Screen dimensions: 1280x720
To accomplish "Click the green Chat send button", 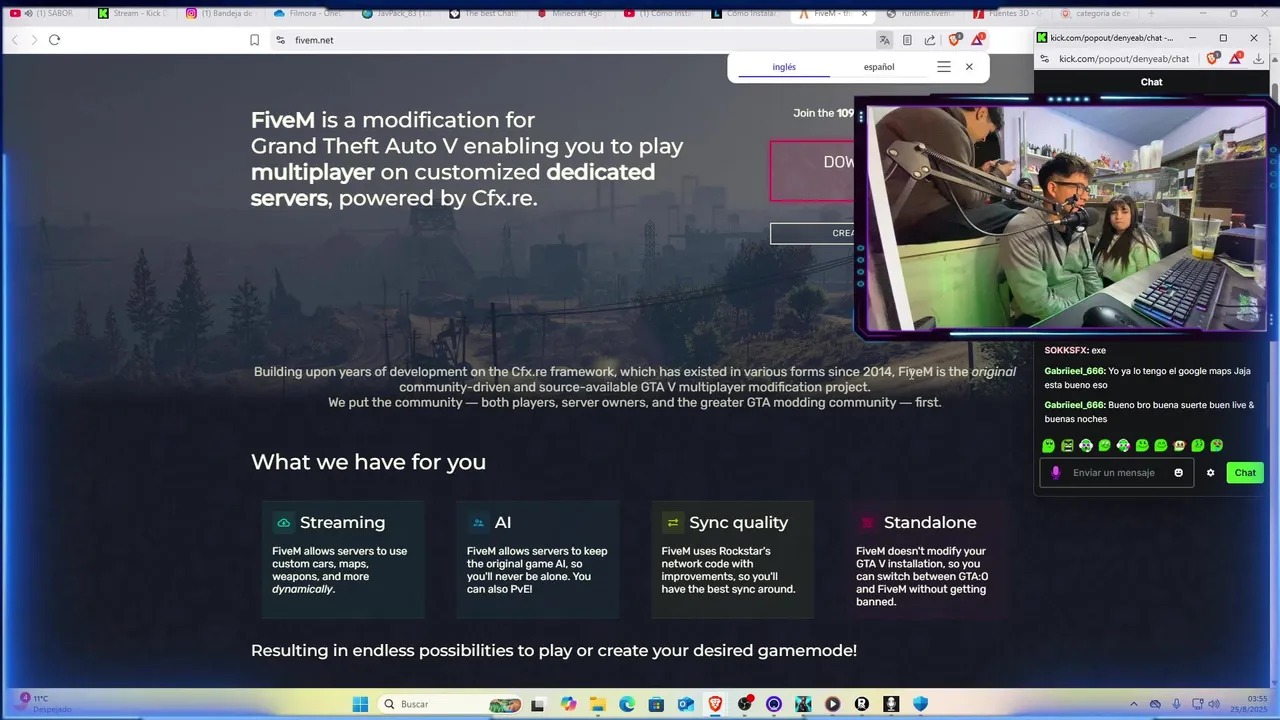I will coord(1245,473).
